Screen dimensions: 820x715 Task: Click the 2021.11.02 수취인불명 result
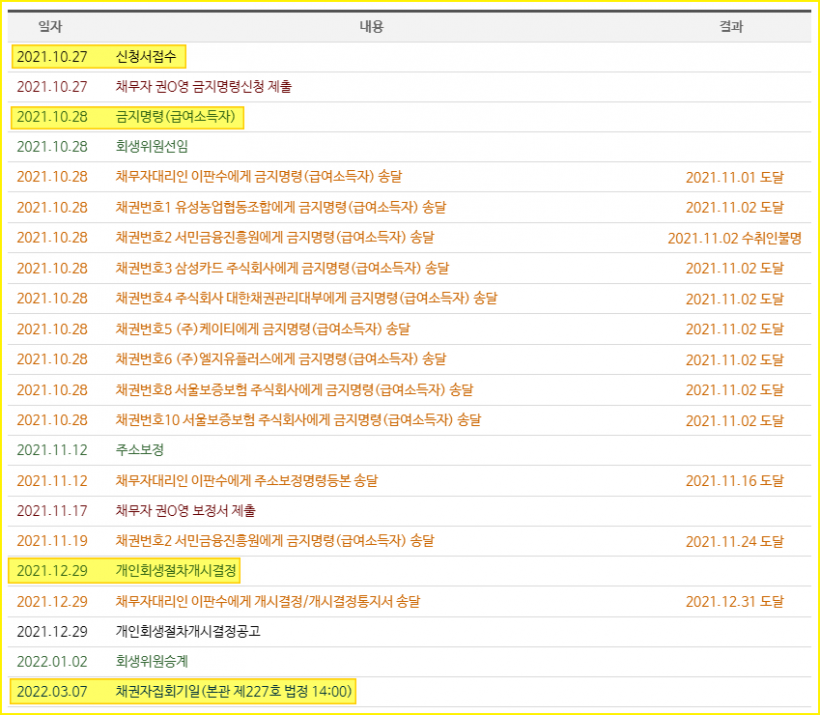734,239
